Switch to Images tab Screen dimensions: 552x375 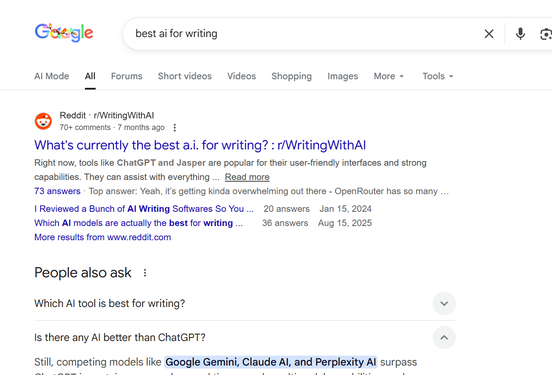[343, 76]
